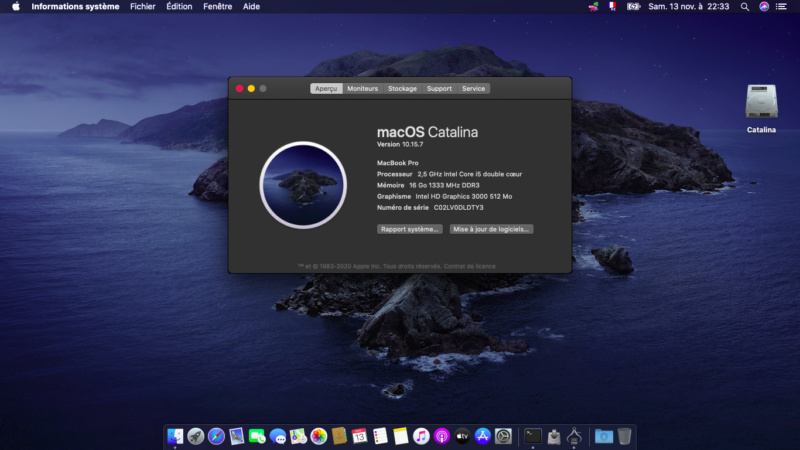800x450 pixels.
Task: Click the network status icon in menu bar
Action: click(x=593, y=7)
